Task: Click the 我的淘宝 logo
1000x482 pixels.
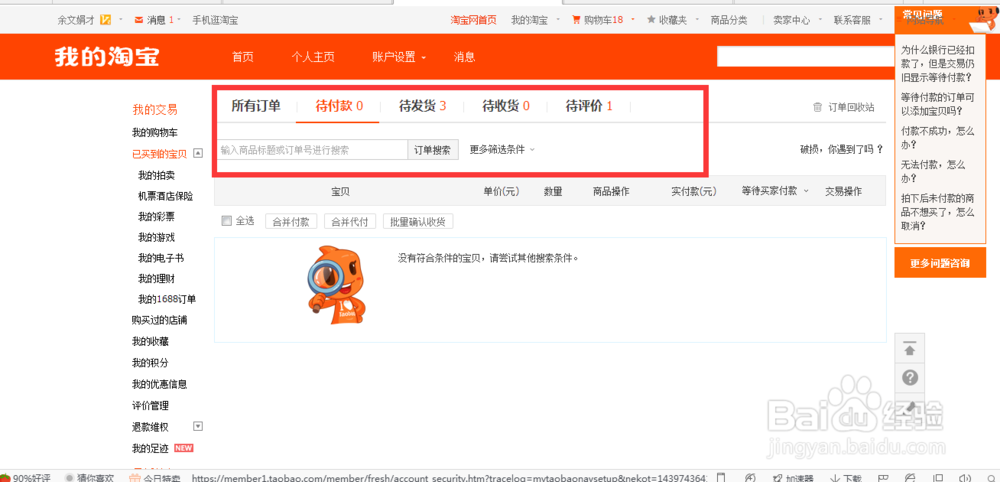Action: pyautogui.click(x=107, y=57)
